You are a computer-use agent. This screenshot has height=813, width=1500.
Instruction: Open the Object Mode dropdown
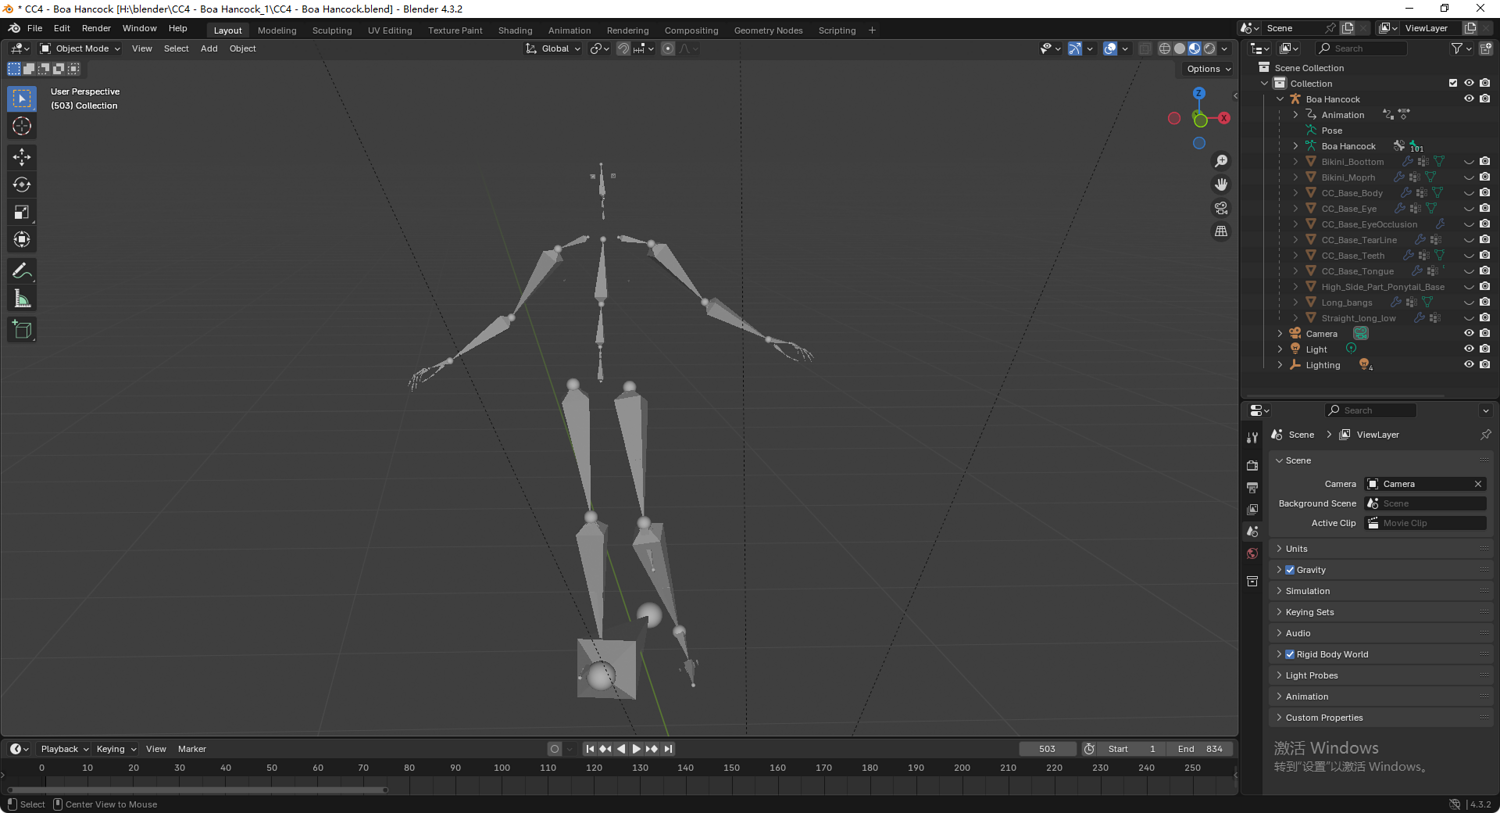click(x=80, y=48)
